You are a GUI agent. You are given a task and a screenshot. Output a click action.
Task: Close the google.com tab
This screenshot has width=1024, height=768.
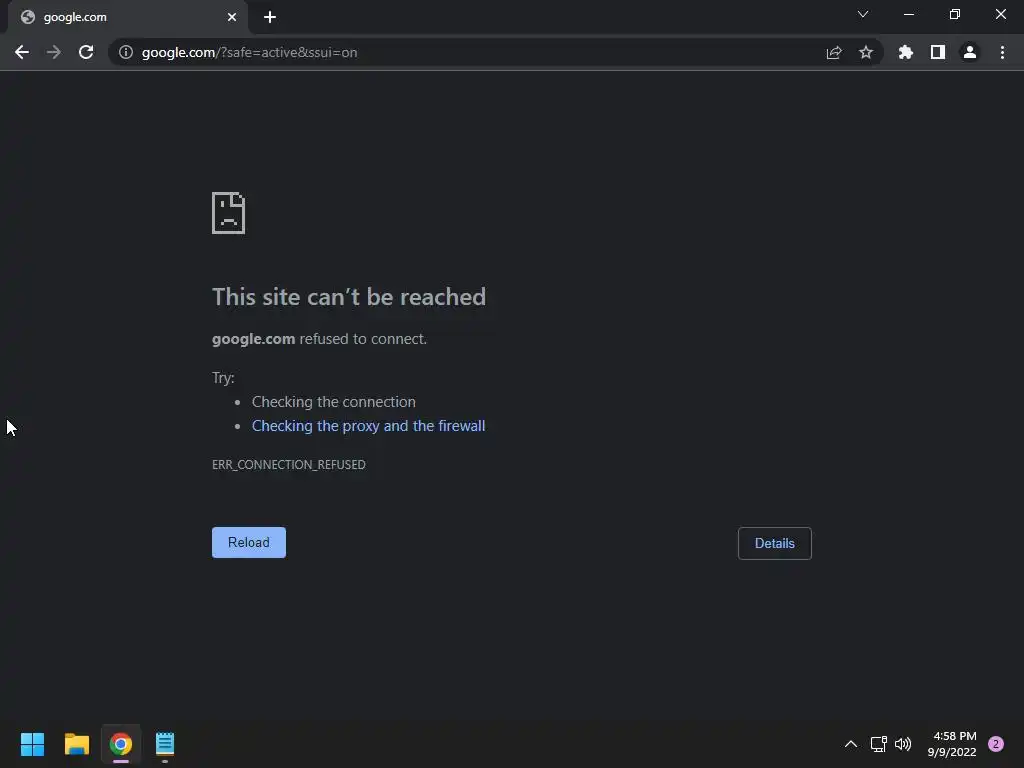[232, 17]
